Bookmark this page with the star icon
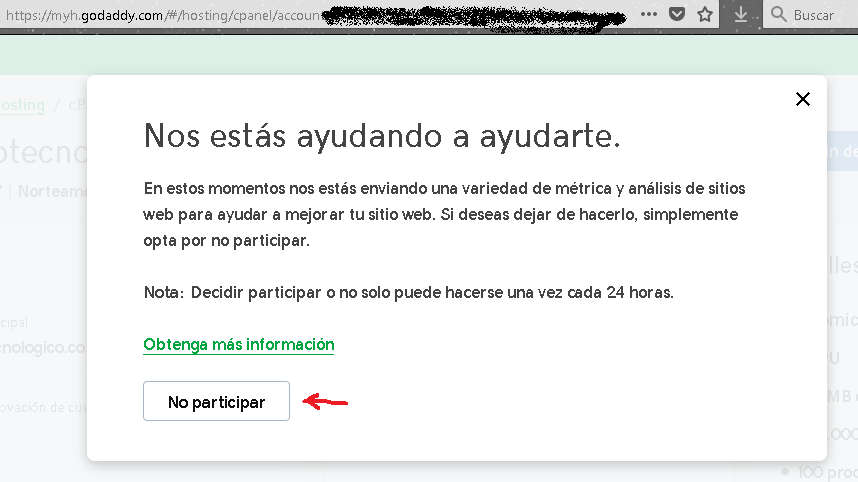Viewport: 858px width, 482px height. pos(705,14)
